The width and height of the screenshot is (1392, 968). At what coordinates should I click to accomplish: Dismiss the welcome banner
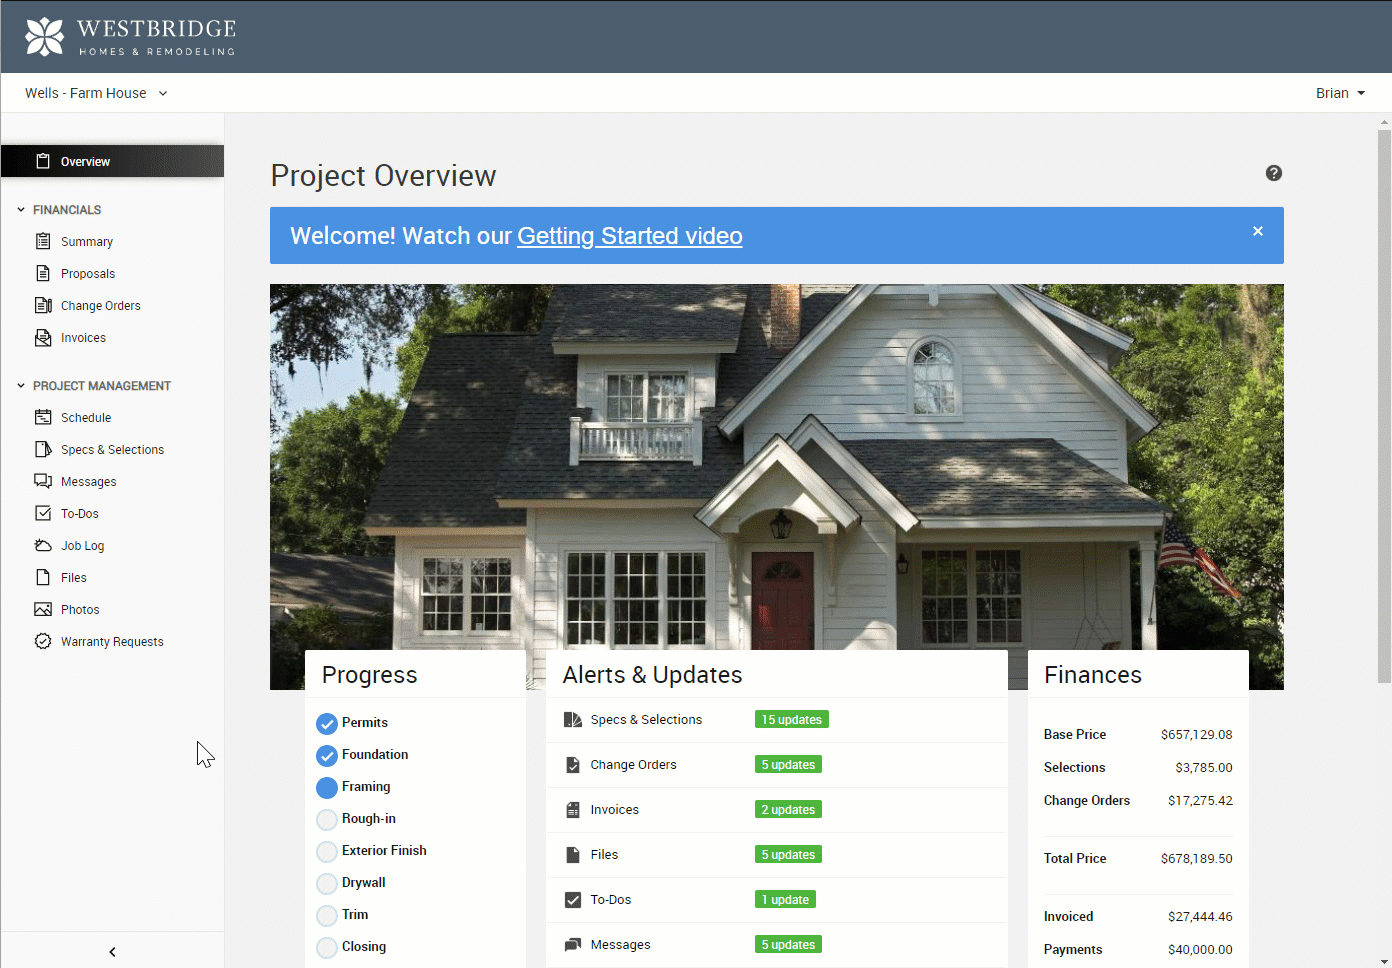(x=1258, y=231)
